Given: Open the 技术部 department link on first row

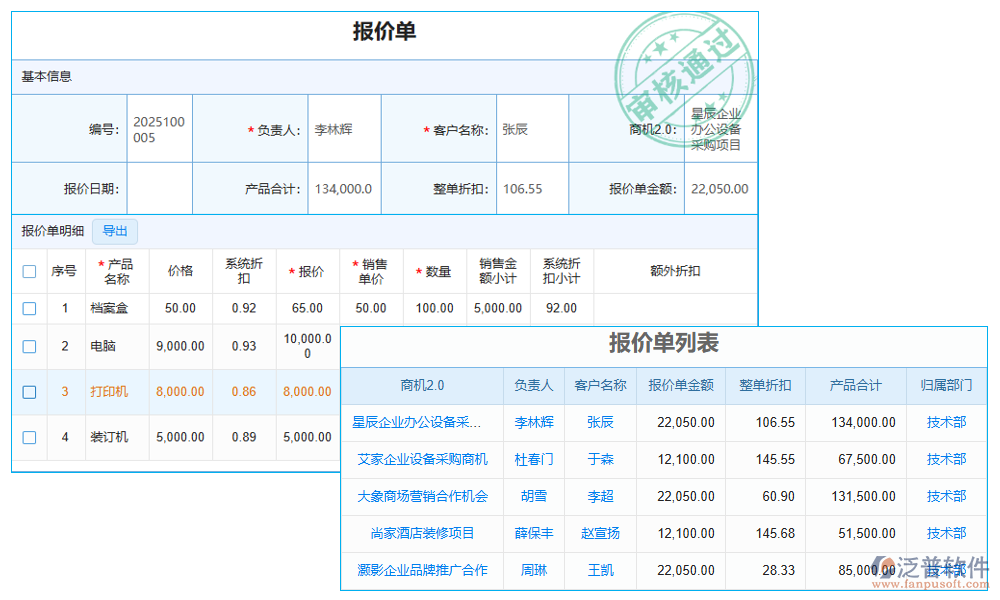Looking at the screenshot, I should click(x=946, y=422).
